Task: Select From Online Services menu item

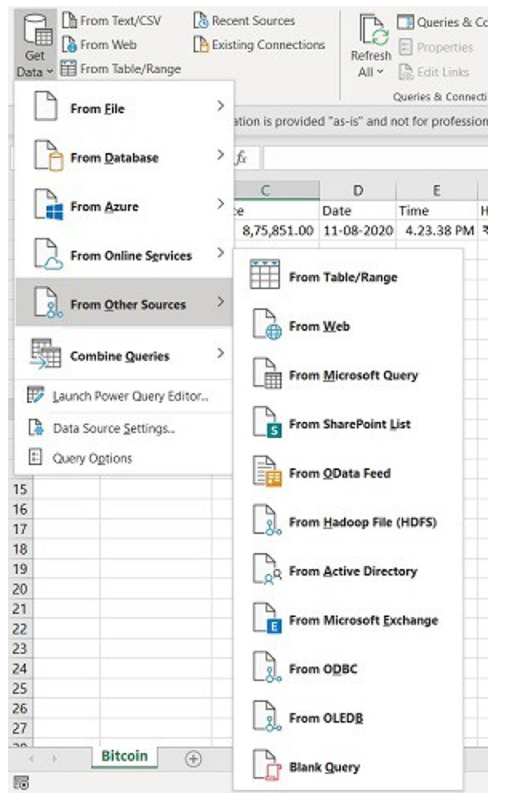Action: tap(124, 255)
